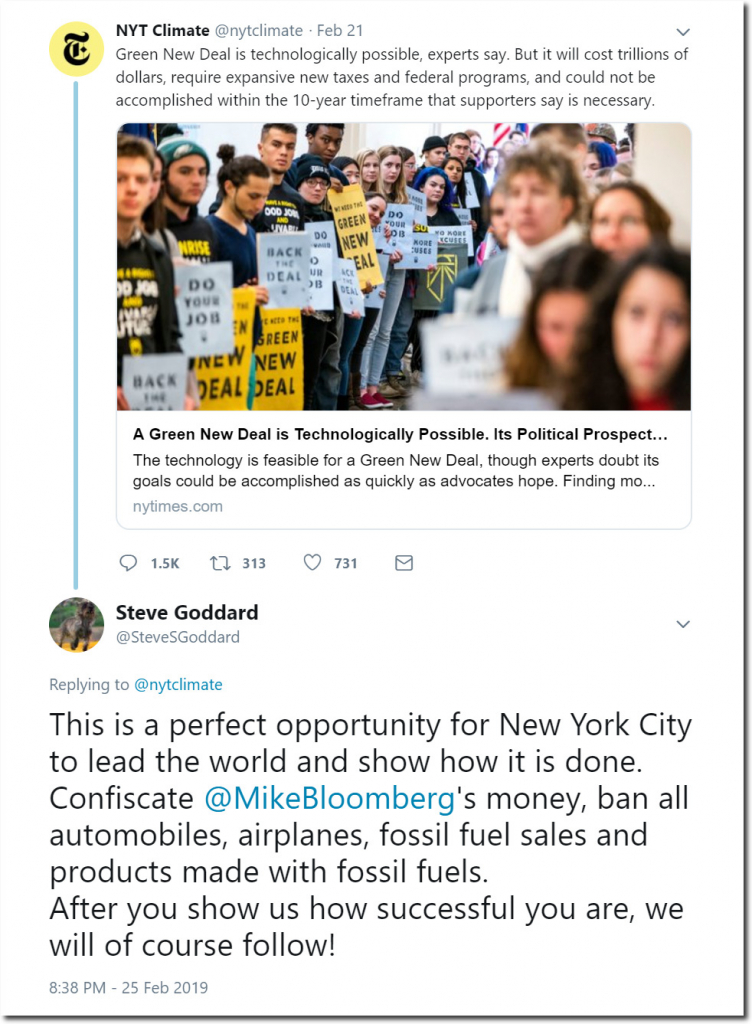Open Steve Goddard's profile avatar

pos(77,624)
